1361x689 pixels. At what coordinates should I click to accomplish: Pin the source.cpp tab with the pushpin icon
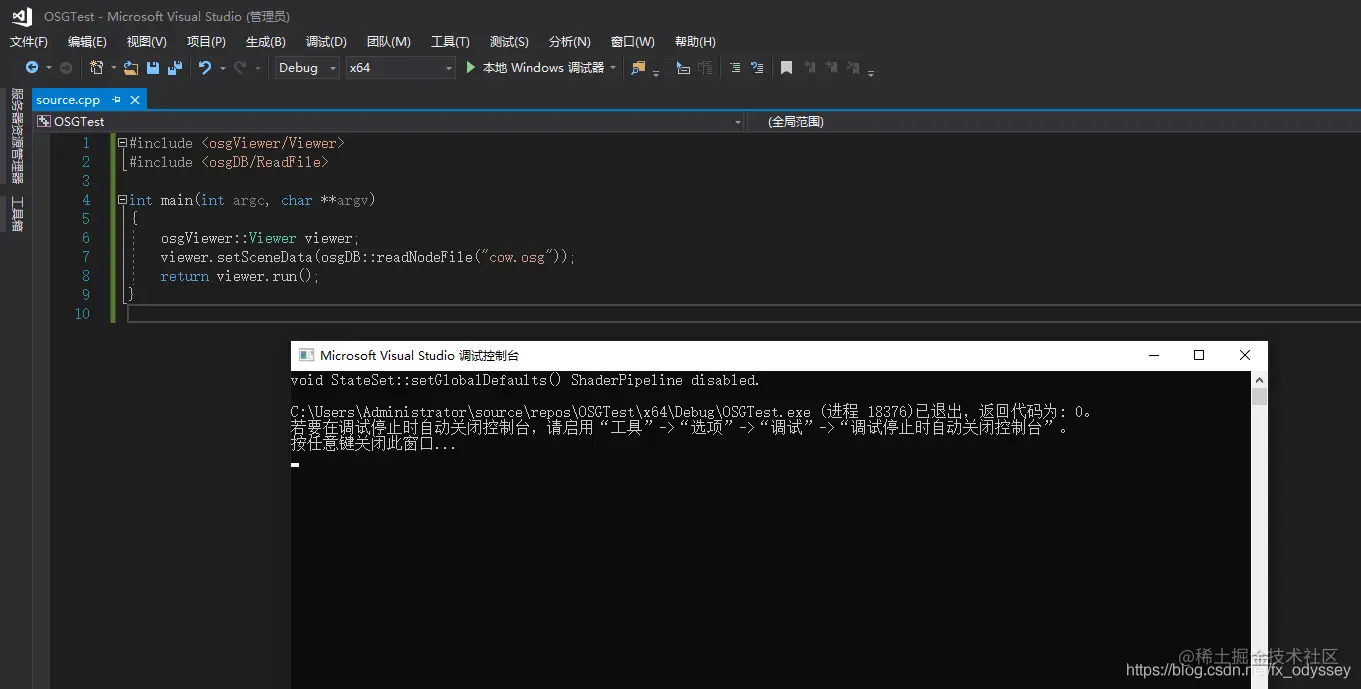(x=116, y=99)
